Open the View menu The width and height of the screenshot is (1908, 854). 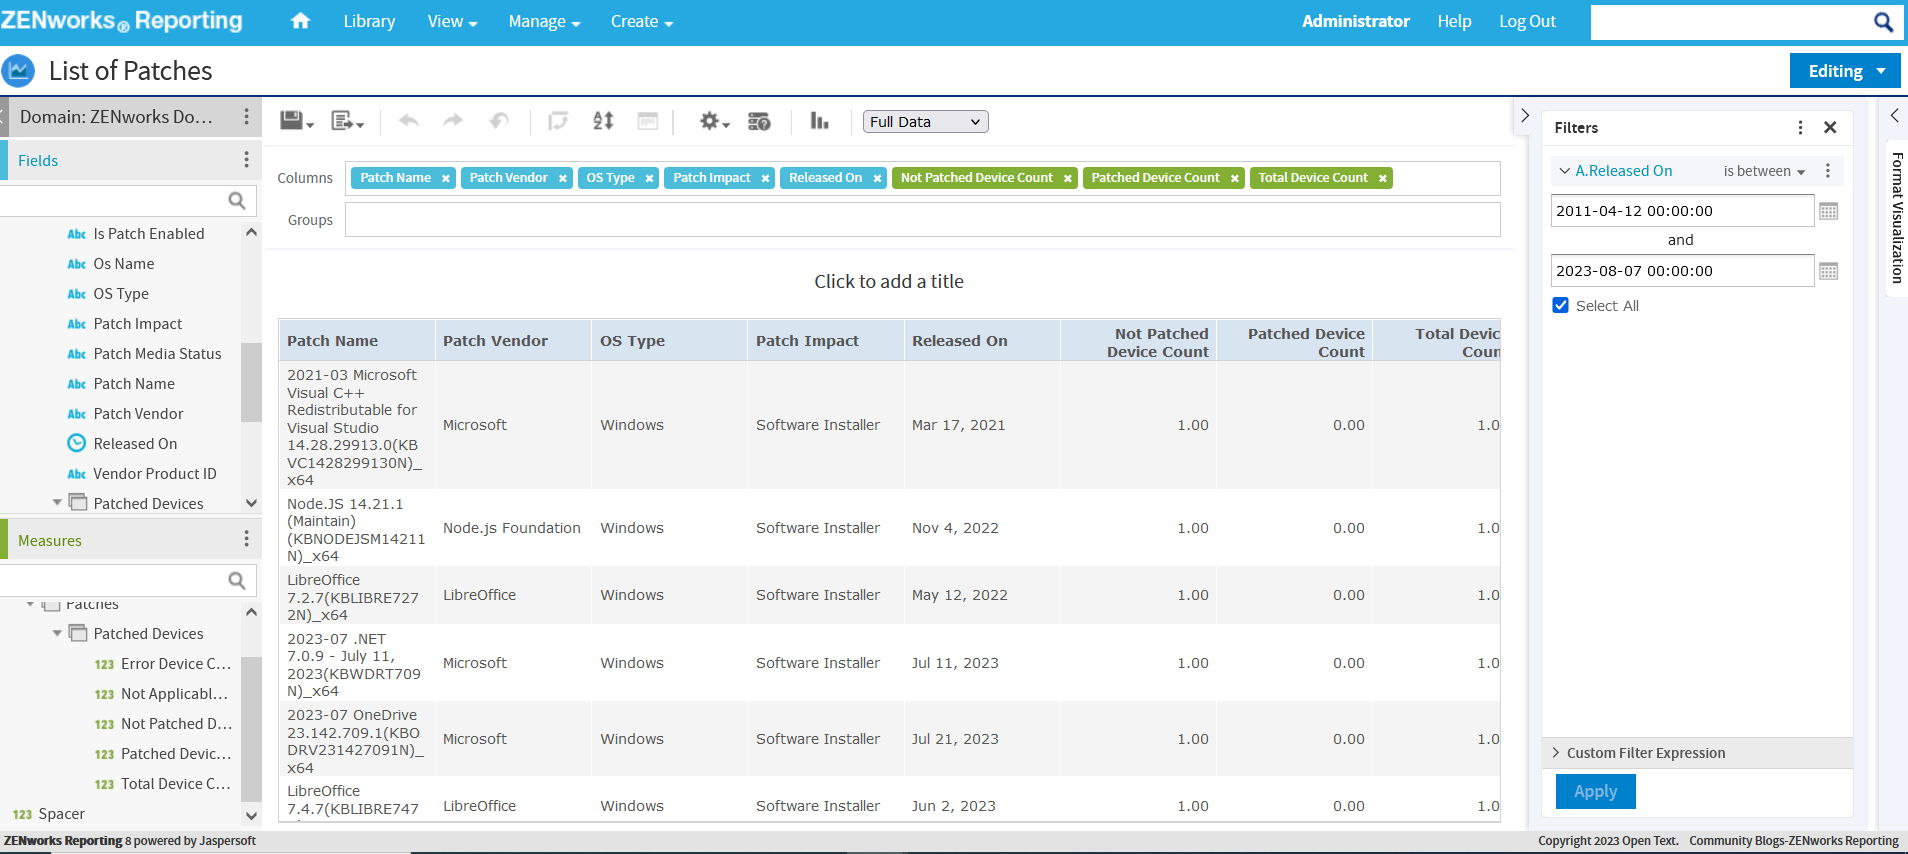click(452, 21)
